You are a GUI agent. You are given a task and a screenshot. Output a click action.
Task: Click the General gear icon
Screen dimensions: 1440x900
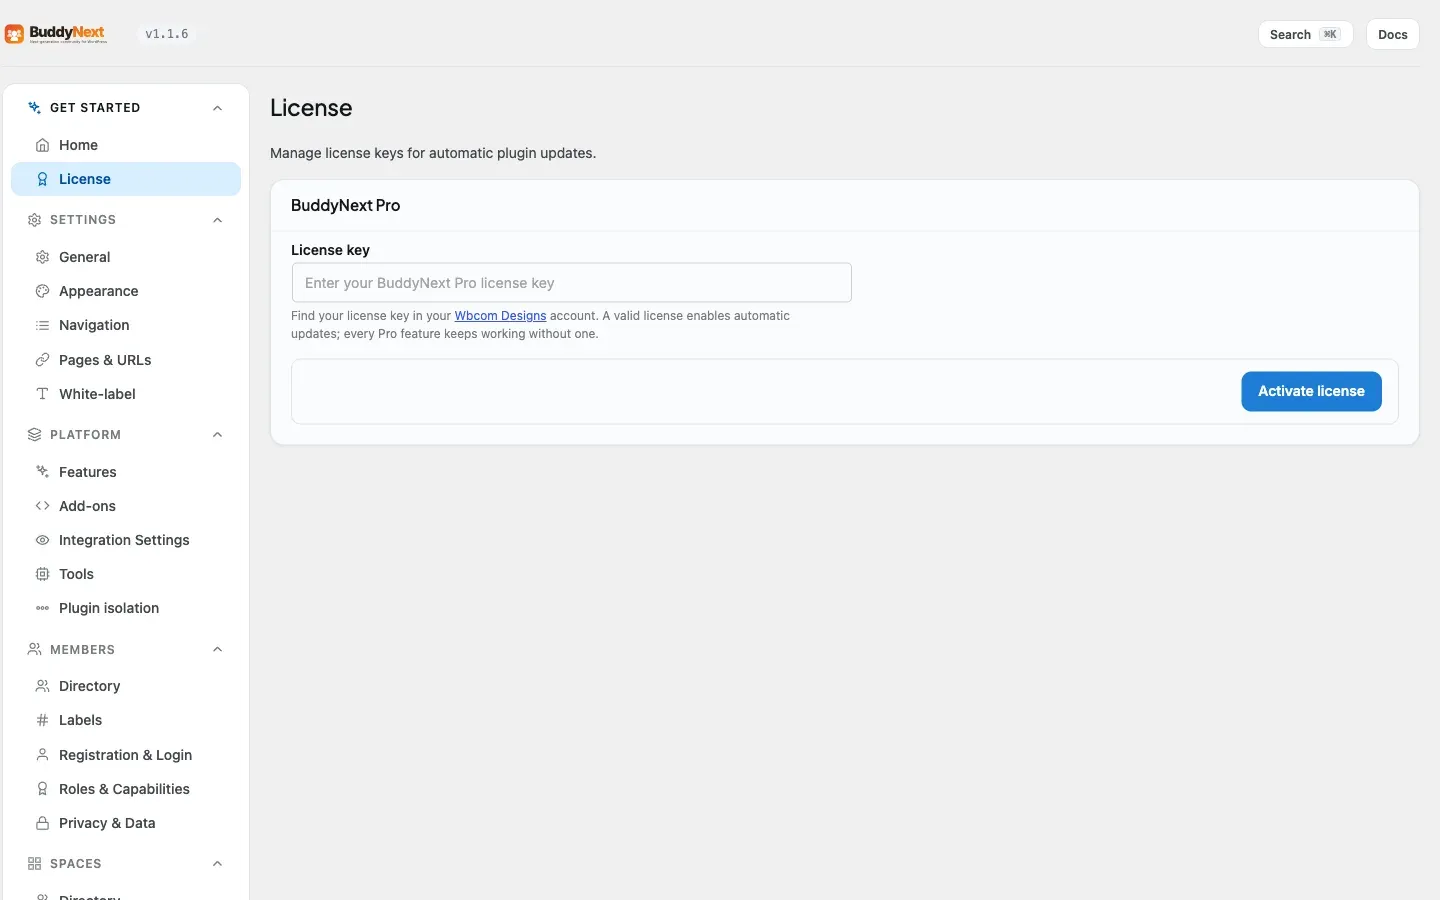coord(42,257)
